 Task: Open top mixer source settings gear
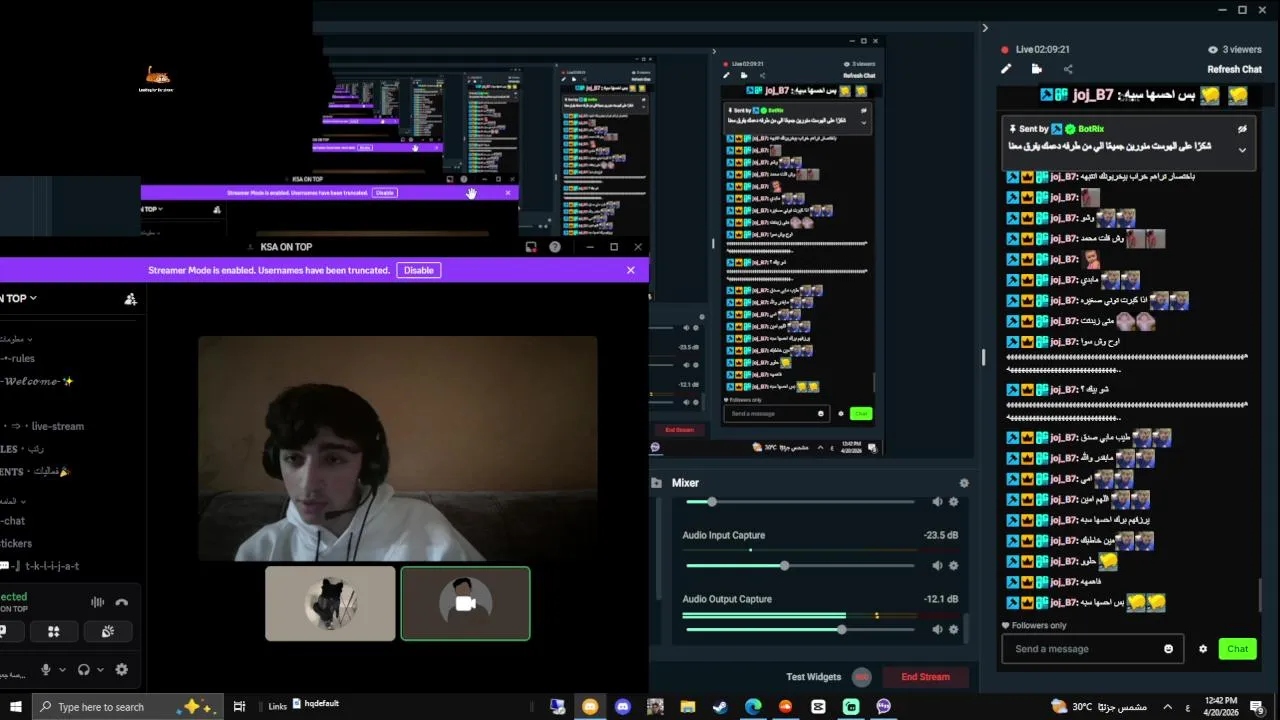pos(953,501)
